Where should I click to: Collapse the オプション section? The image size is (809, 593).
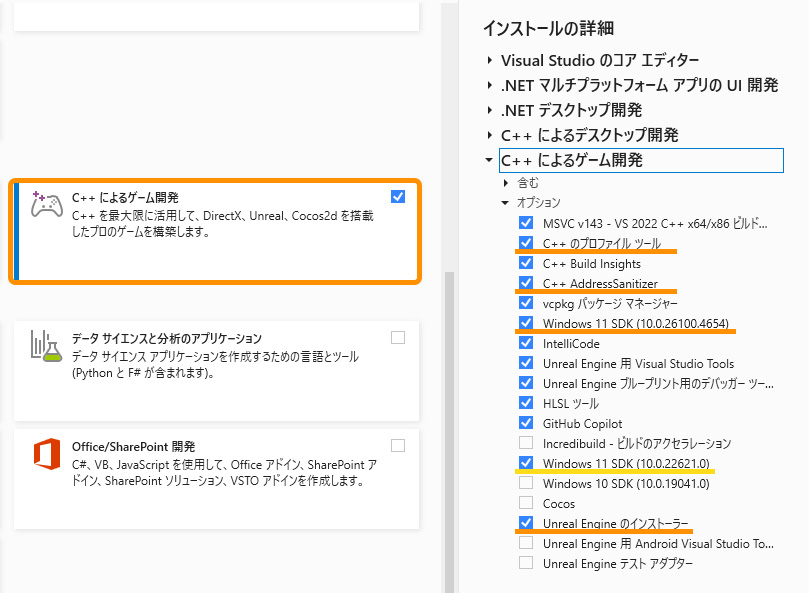pos(505,203)
